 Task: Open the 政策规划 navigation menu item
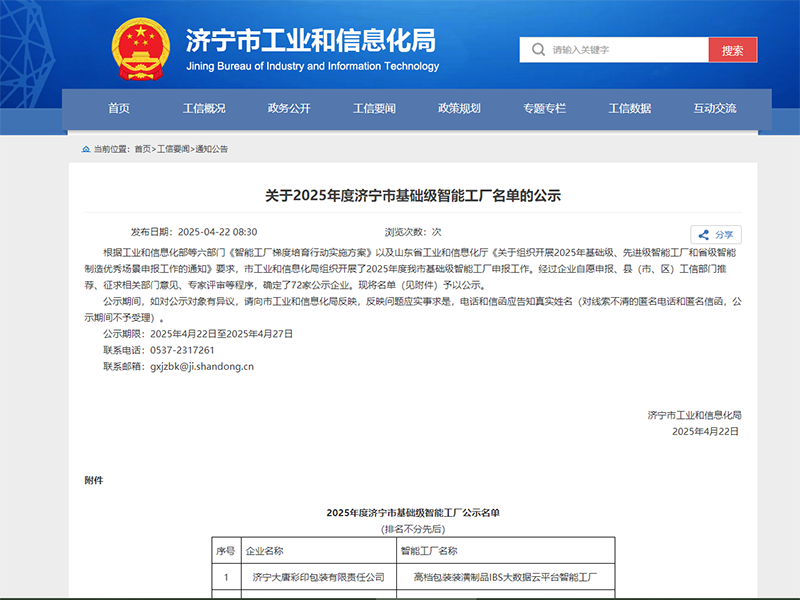(x=460, y=109)
